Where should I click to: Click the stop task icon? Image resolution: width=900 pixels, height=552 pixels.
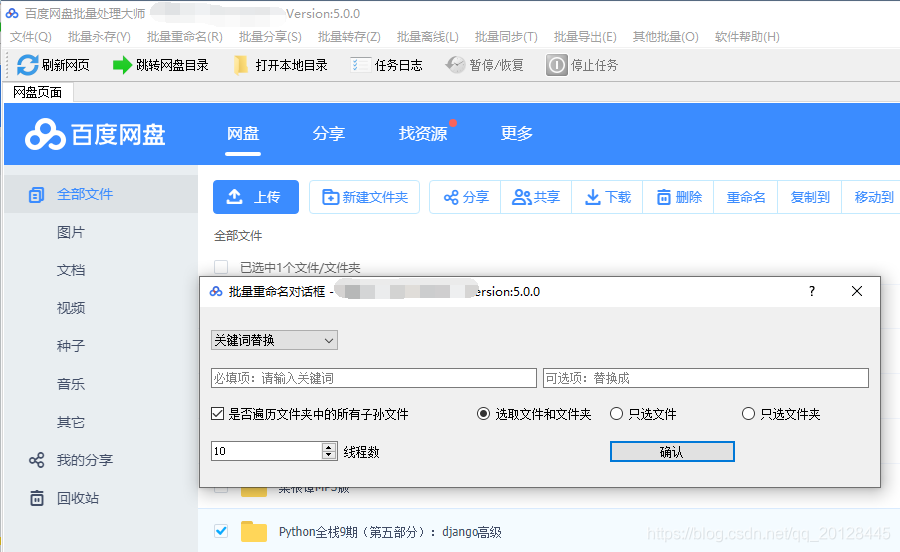coord(556,65)
